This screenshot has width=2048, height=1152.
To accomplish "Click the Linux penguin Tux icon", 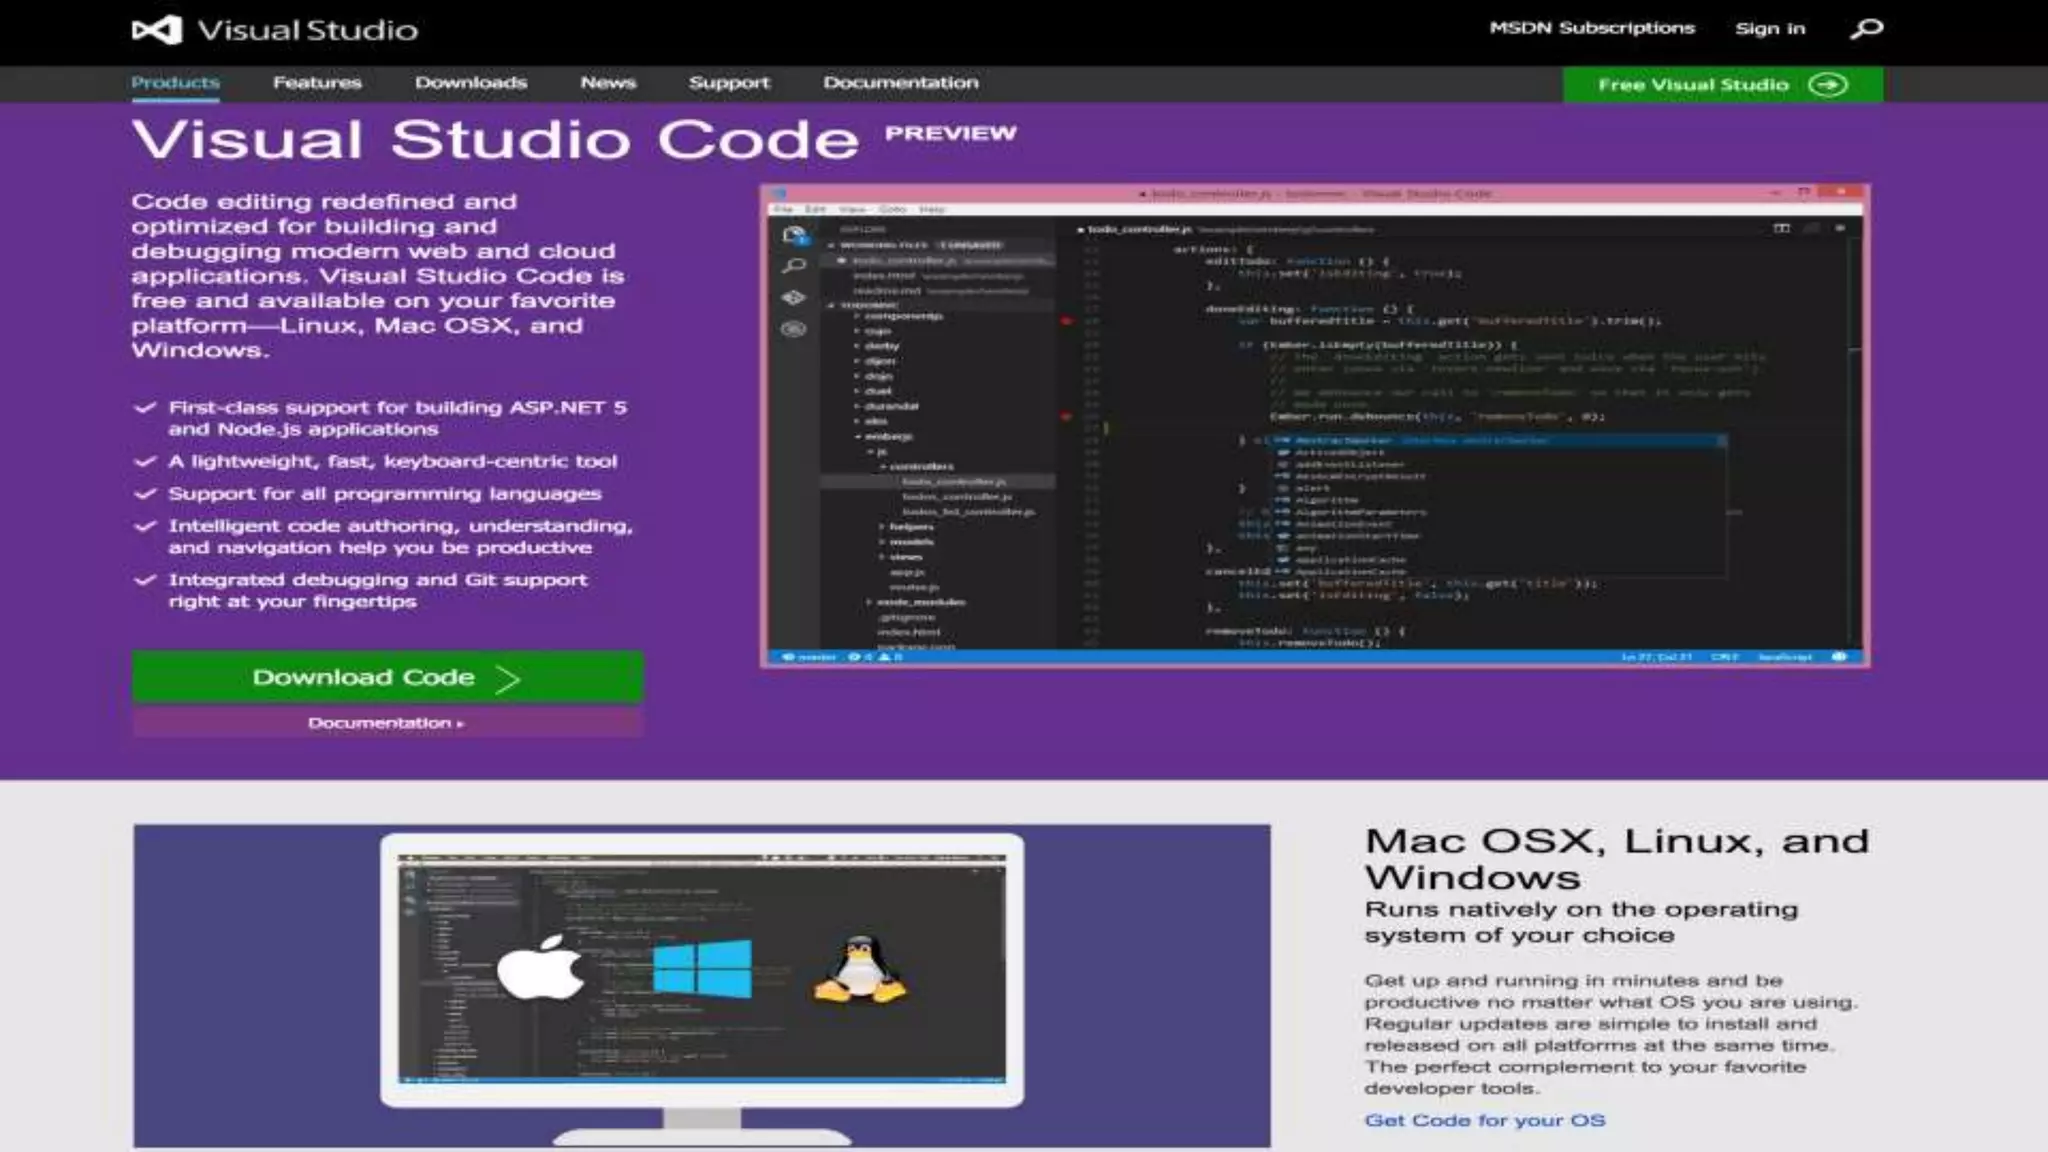I will click(859, 968).
